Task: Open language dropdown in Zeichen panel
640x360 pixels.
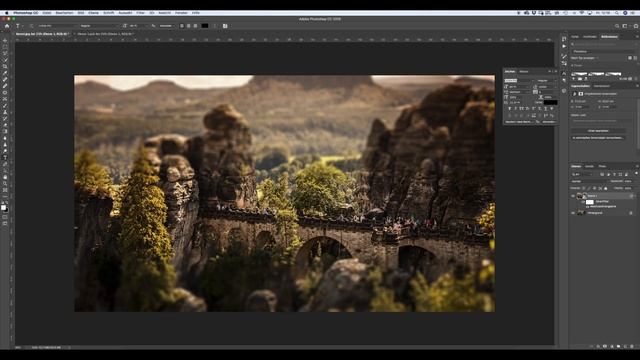Action: click(520, 122)
